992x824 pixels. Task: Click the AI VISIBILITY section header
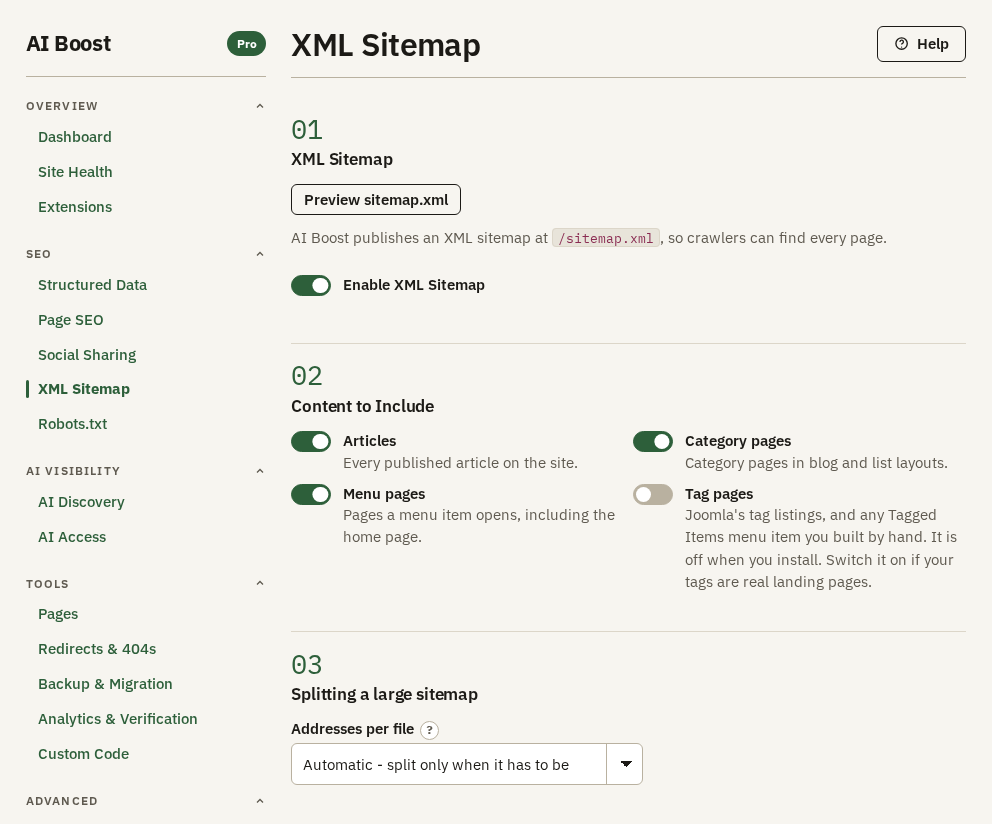[73, 471]
